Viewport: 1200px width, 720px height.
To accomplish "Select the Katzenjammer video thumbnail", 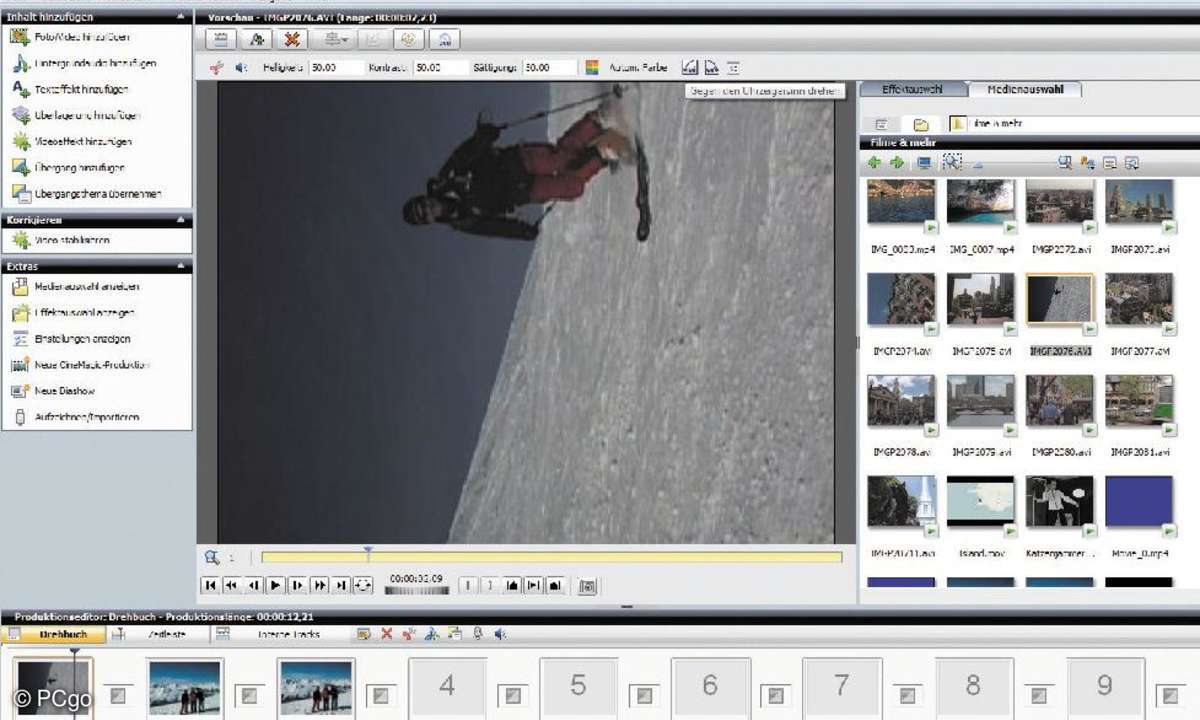I will [1059, 503].
